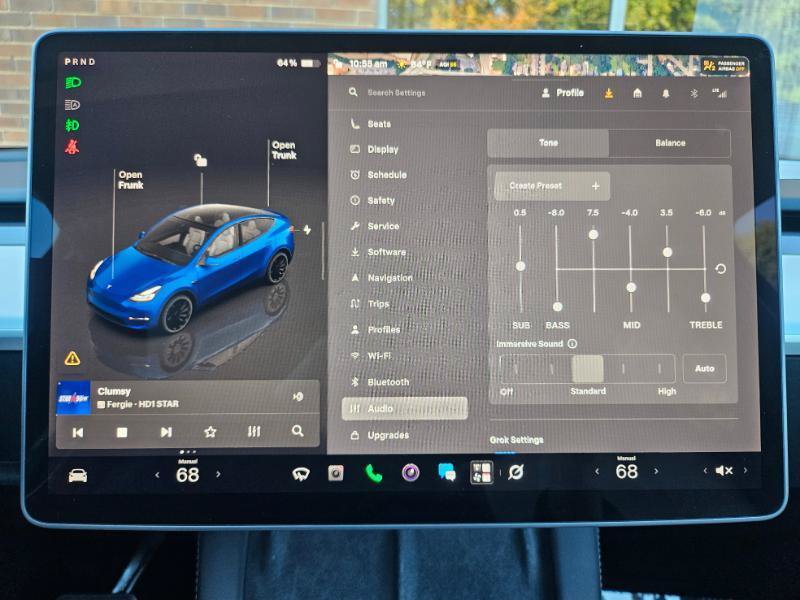The height and width of the screenshot is (600, 800).
Task: Click the BASS equalizer slider knob
Action: pos(558,307)
